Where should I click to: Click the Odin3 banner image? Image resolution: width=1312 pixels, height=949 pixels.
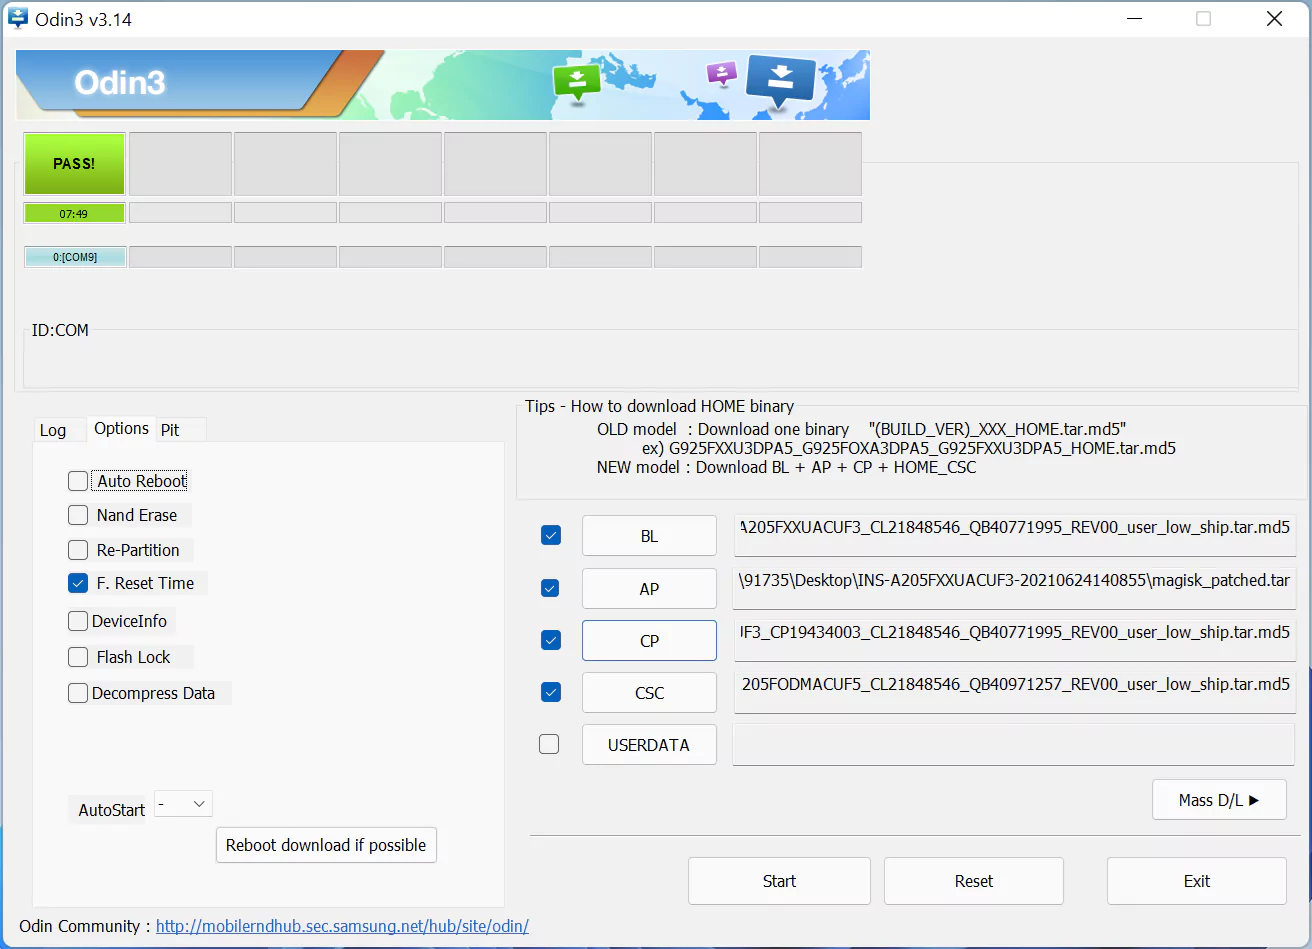click(442, 85)
